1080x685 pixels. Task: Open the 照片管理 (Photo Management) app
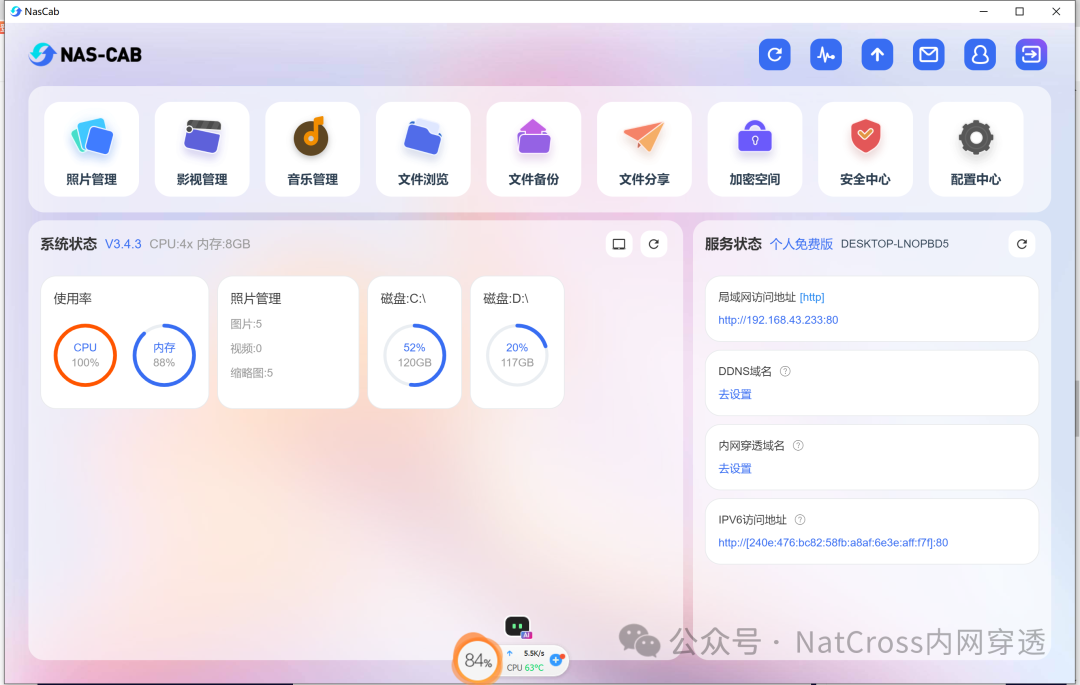[x=91, y=148]
